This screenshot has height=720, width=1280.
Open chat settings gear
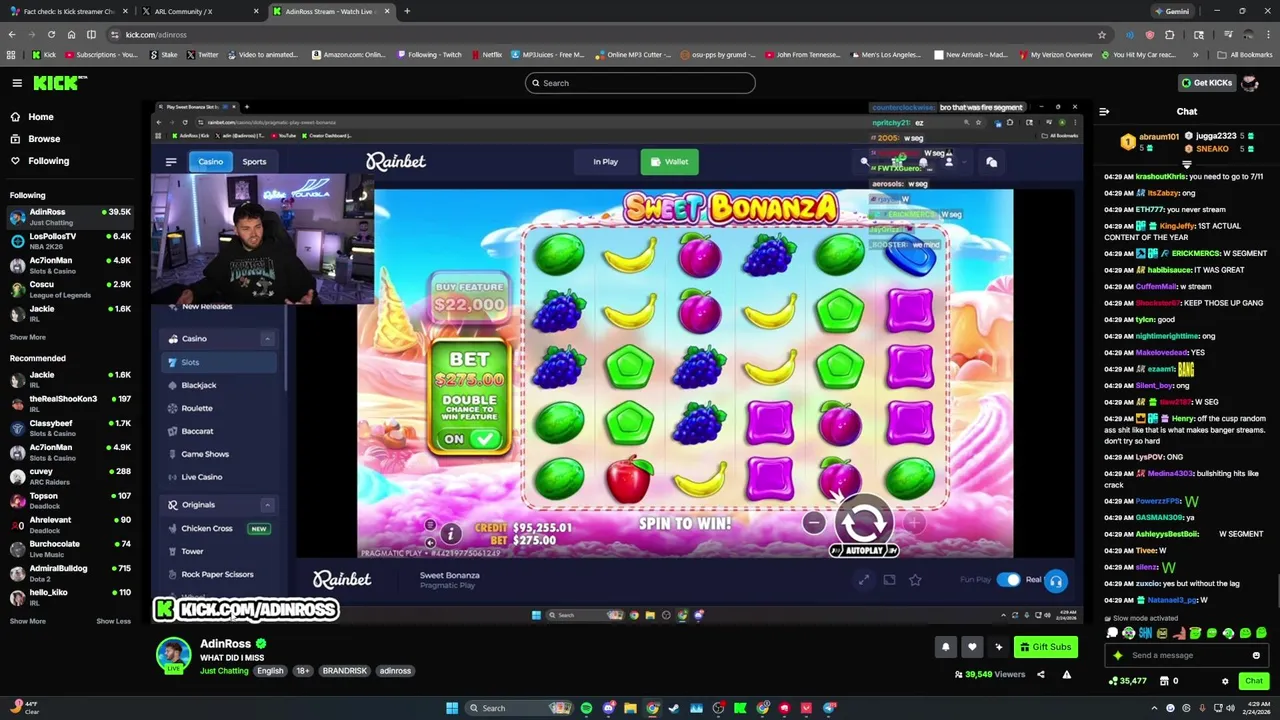pos(1225,681)
